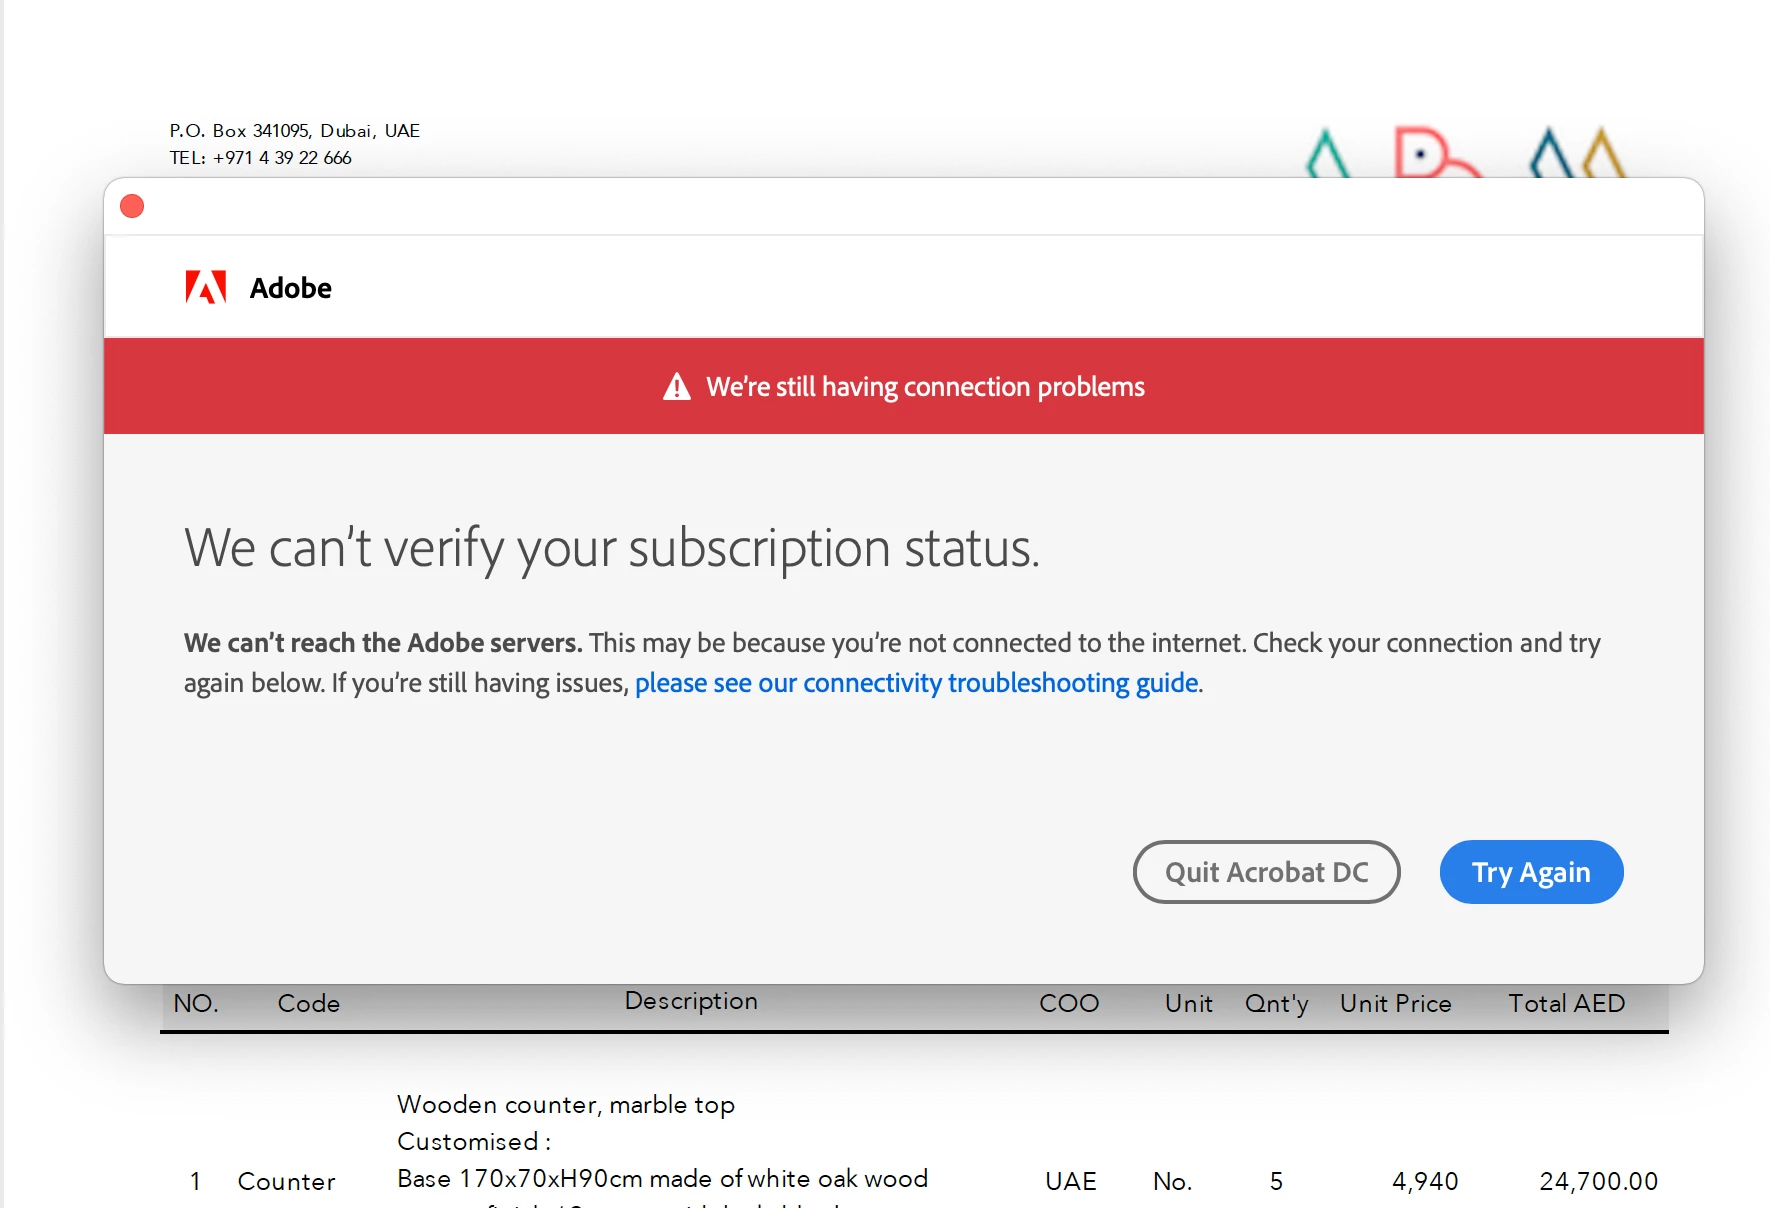Click the 'We can't verify your subscription status.' heading
The image size is (1770, 1208).
coord(612,548)
